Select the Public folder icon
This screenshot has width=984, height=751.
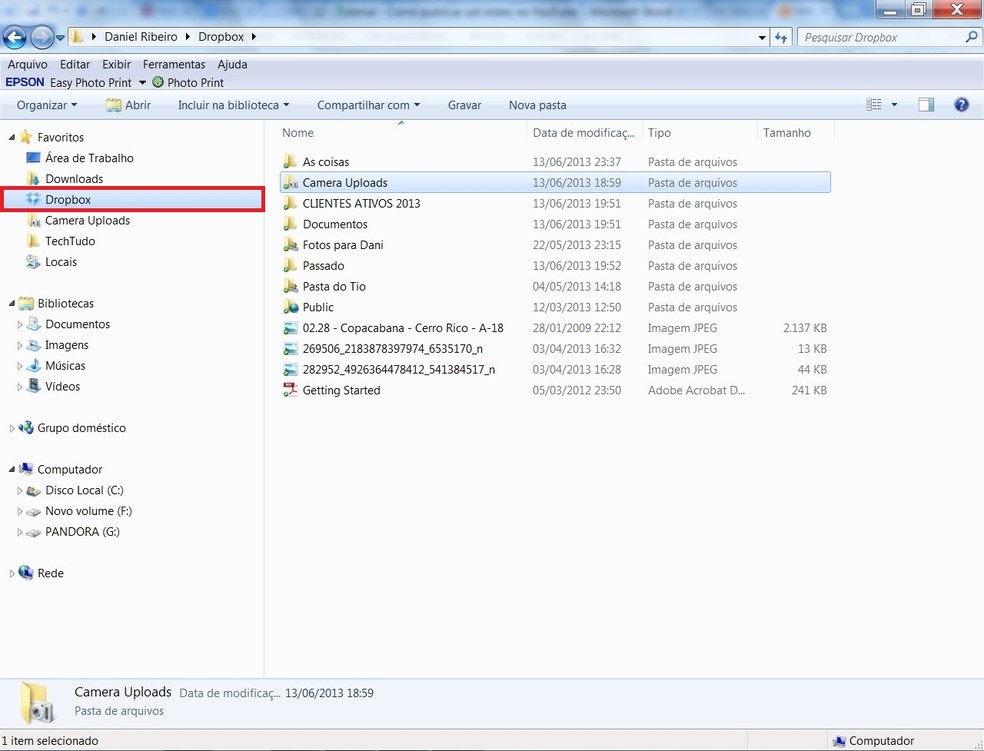(x=290, y=306)
